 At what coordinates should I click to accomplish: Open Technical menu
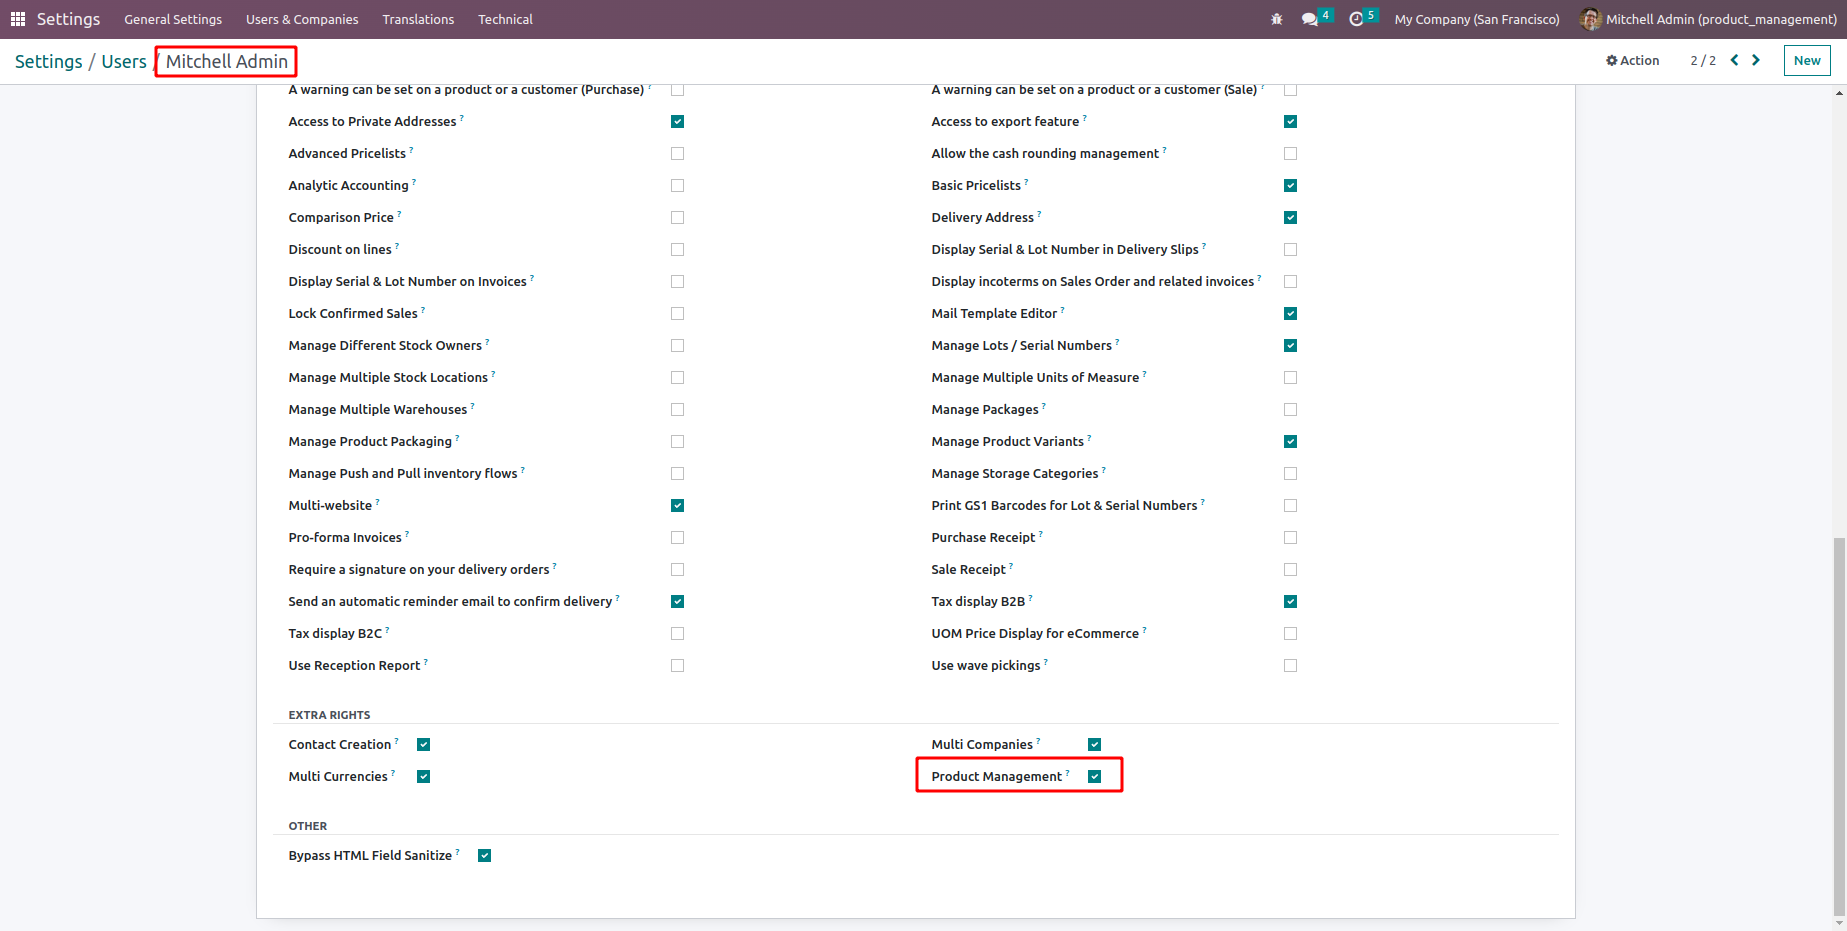(505, 19)
